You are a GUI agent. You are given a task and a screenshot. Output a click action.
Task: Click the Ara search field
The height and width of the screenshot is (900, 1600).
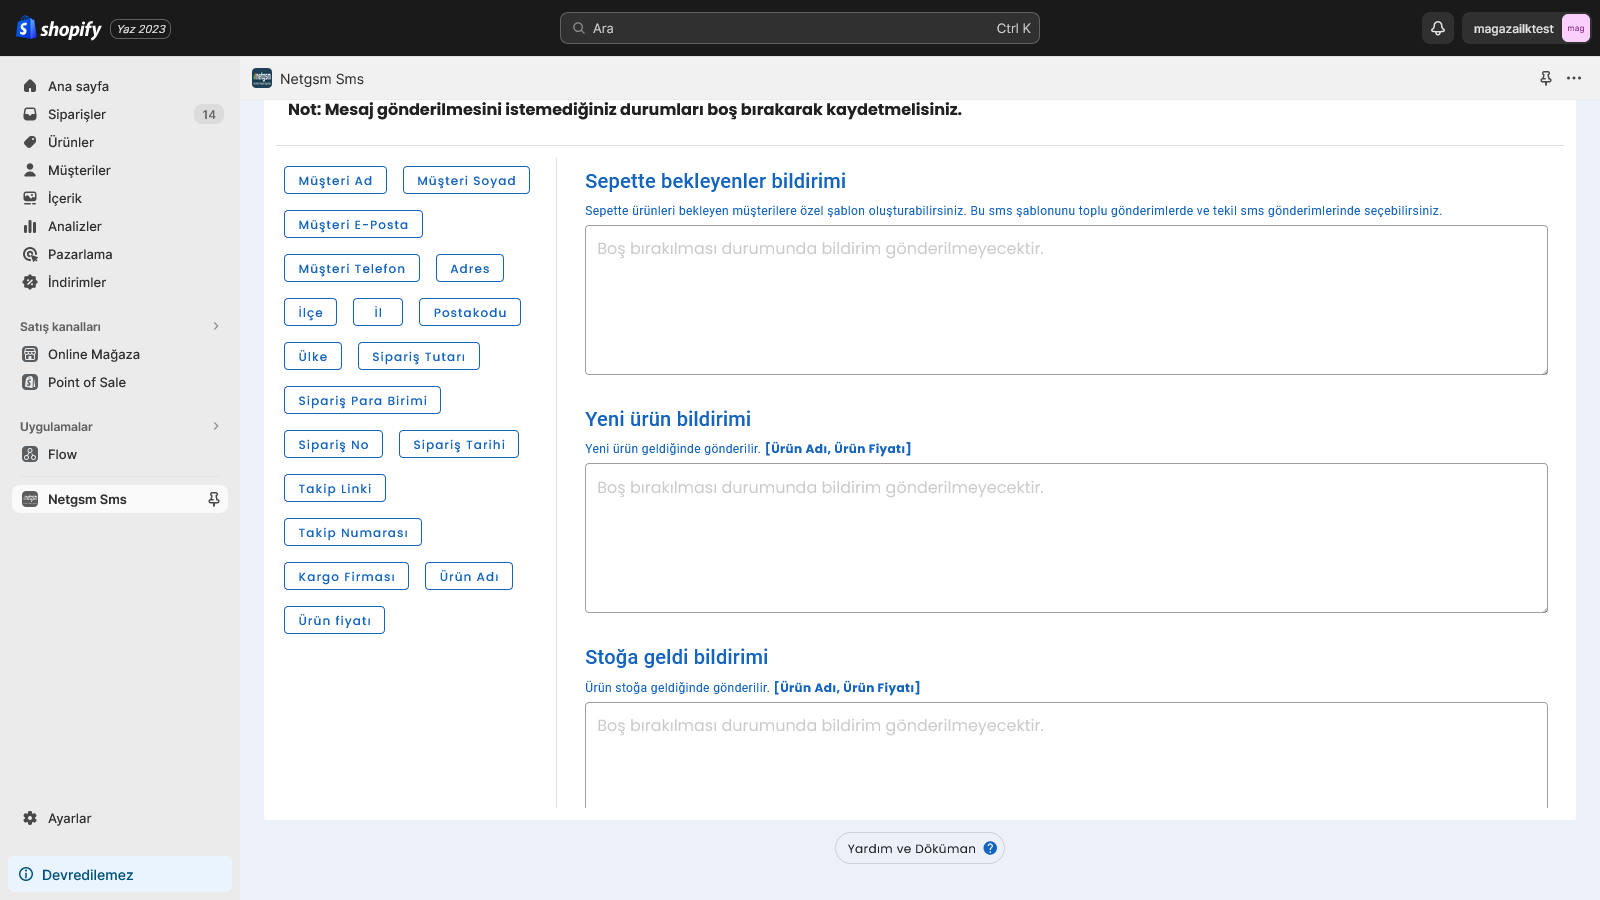tap(800, 28)
